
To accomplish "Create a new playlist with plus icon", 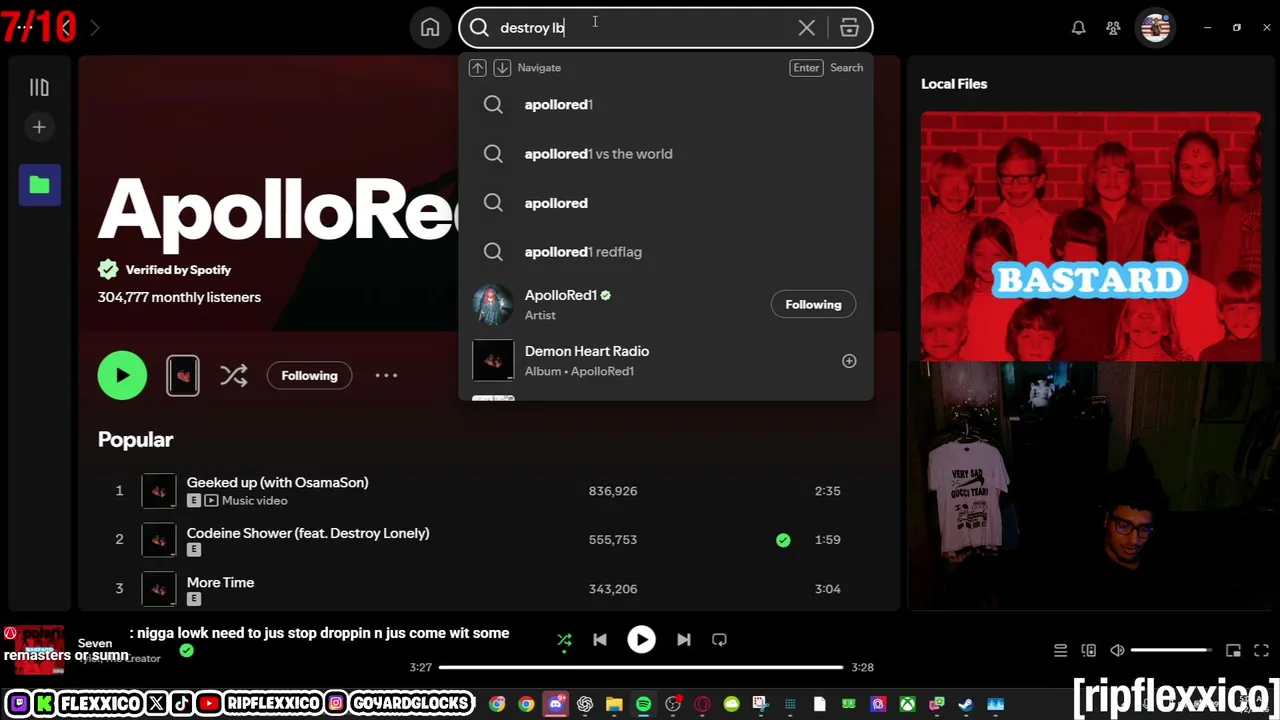I will (x=39, y=127).
